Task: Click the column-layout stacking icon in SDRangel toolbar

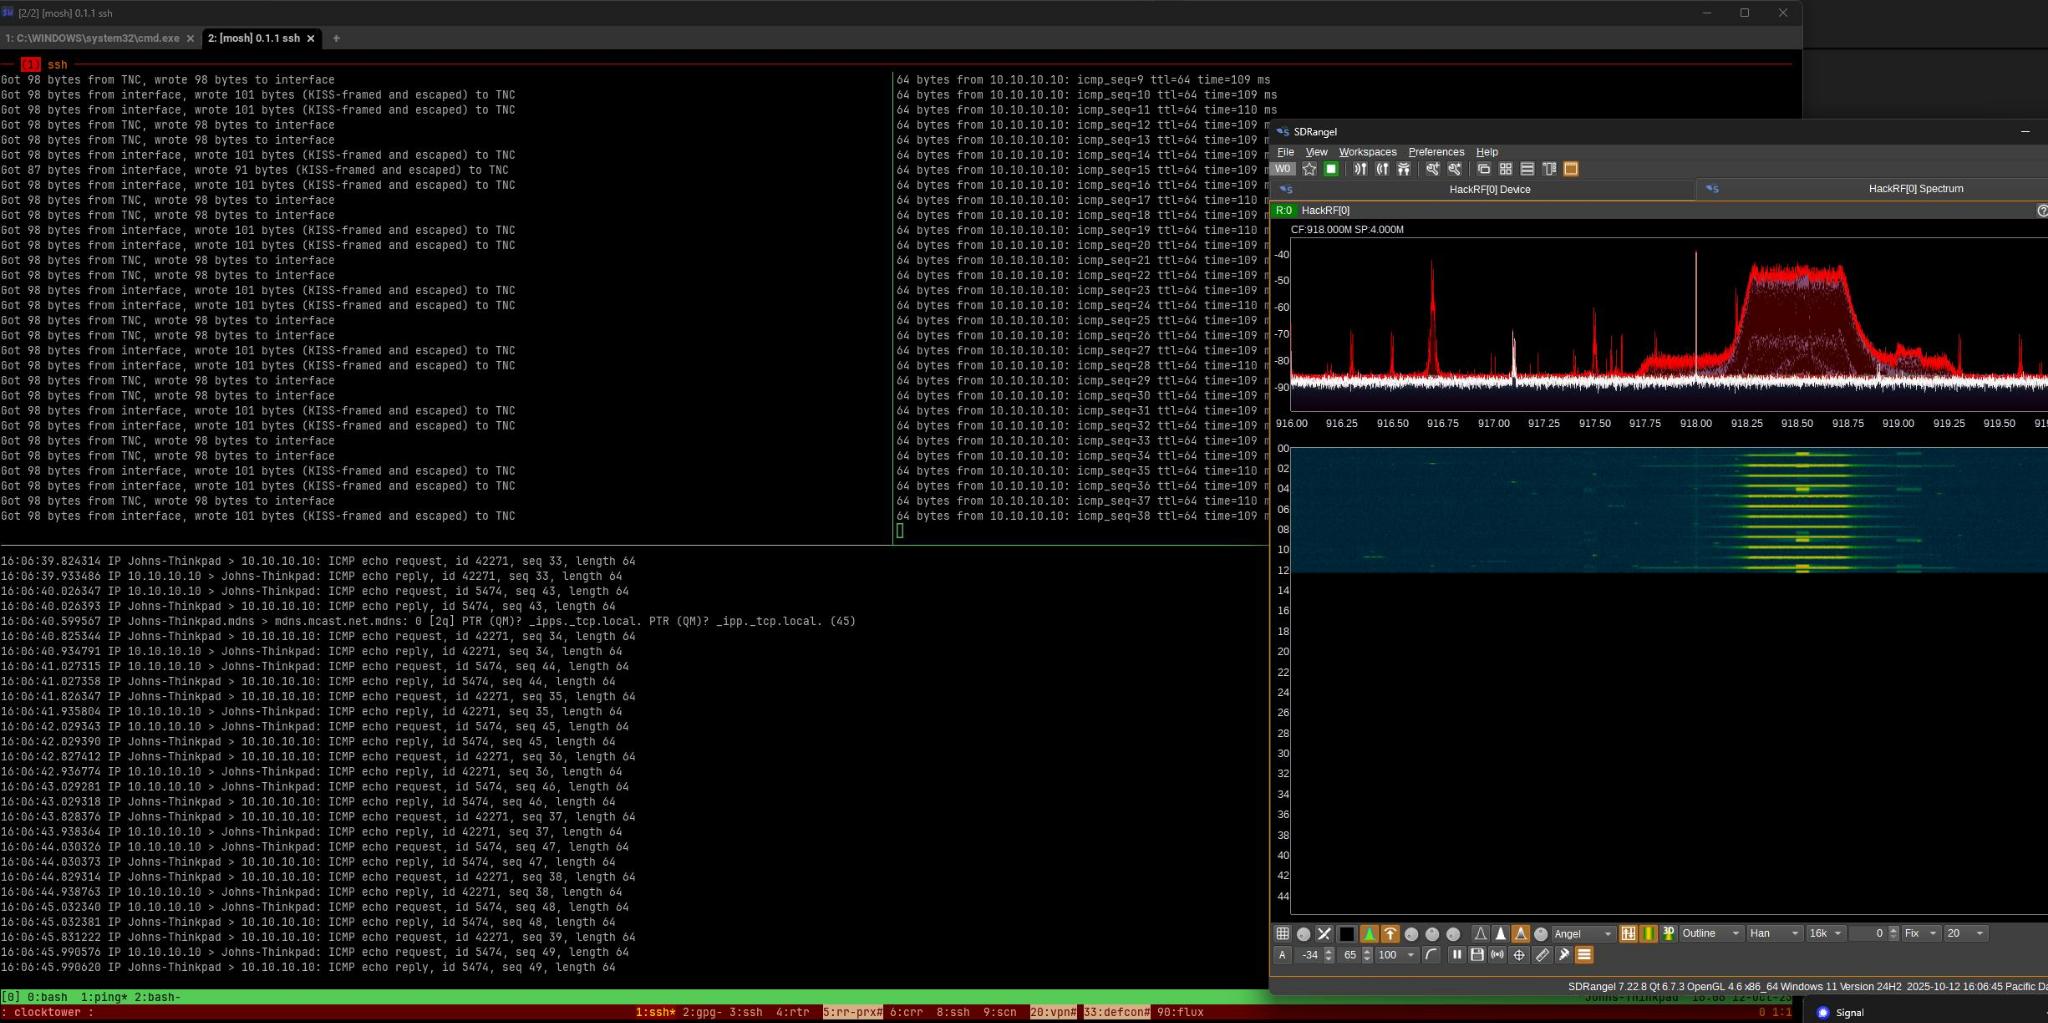Action: (x=1549, y=169)
